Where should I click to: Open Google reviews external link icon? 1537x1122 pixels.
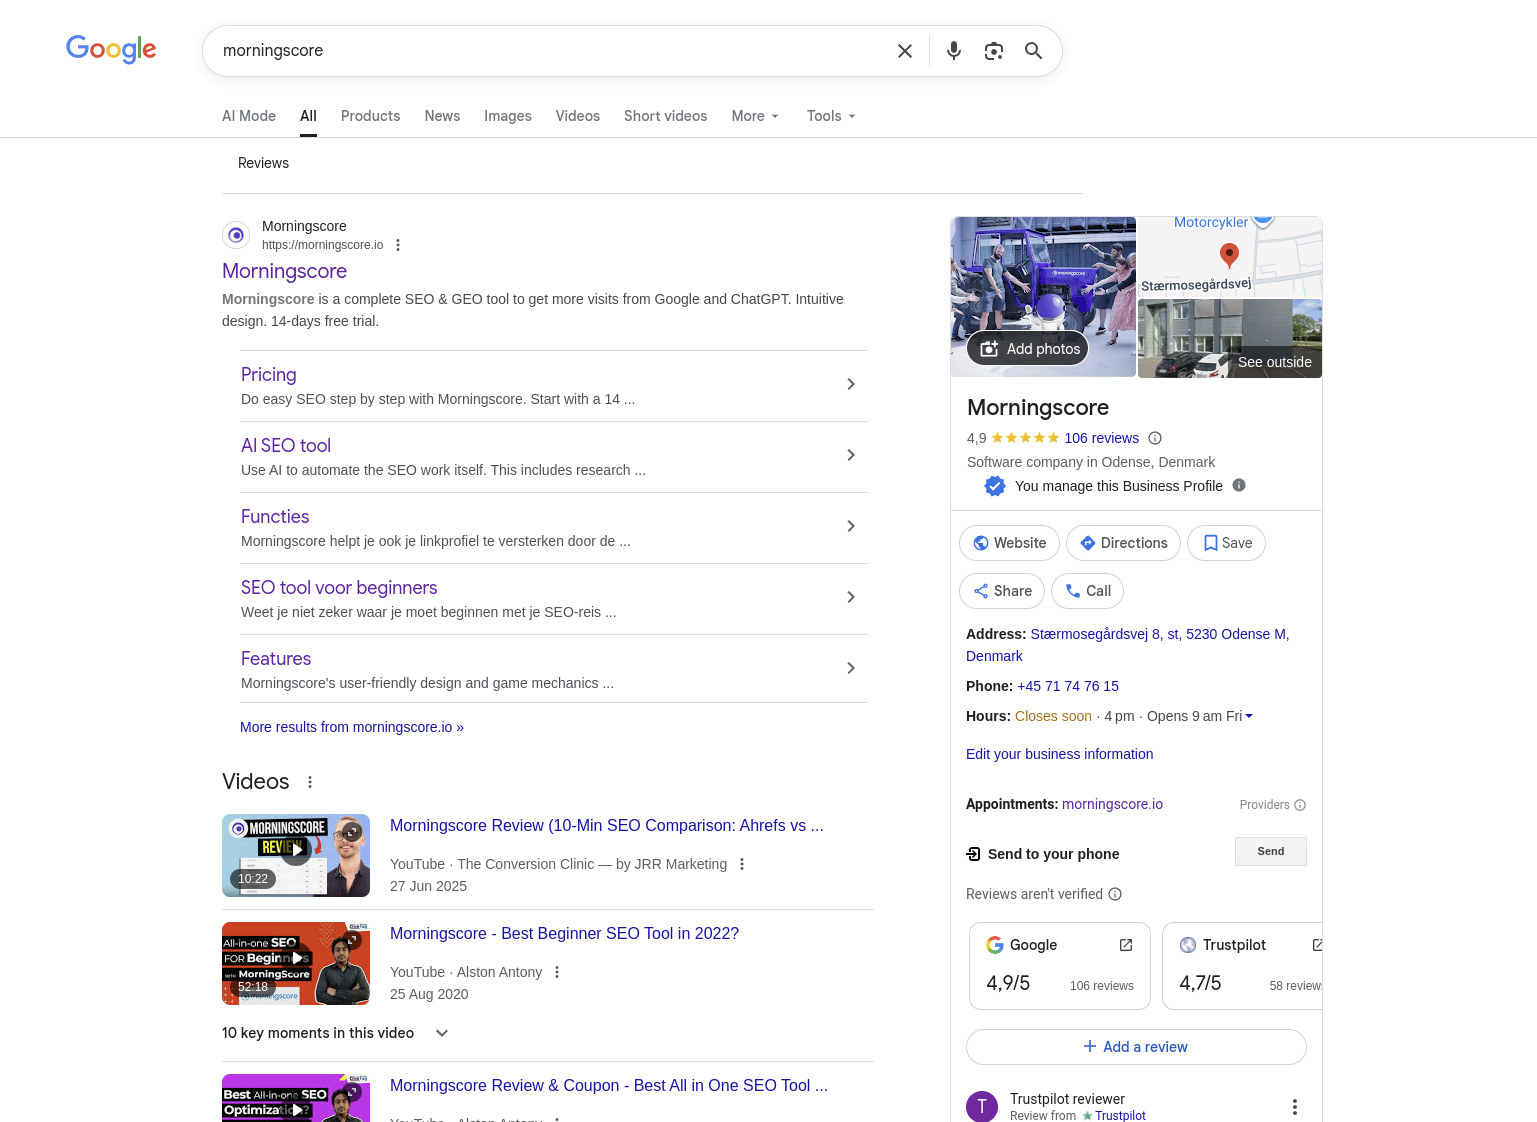(1126, 945)
